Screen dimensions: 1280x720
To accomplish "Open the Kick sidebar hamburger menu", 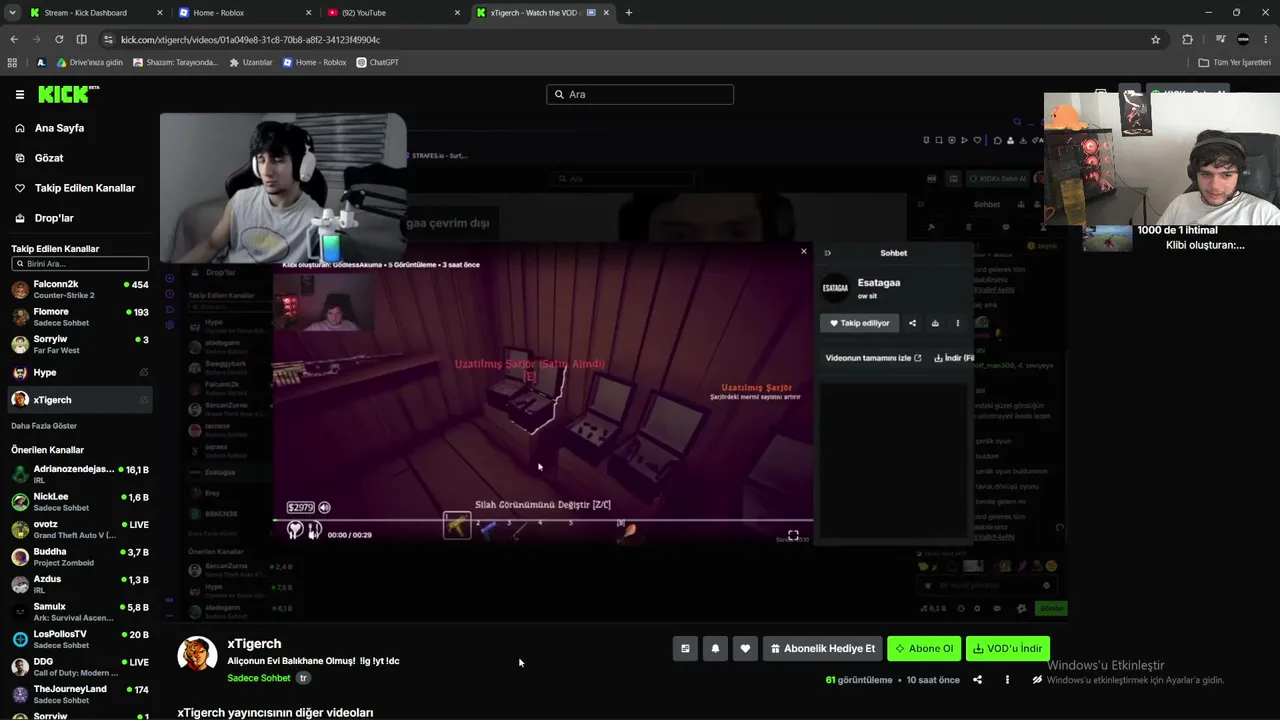I will click(x=19, y=94).
